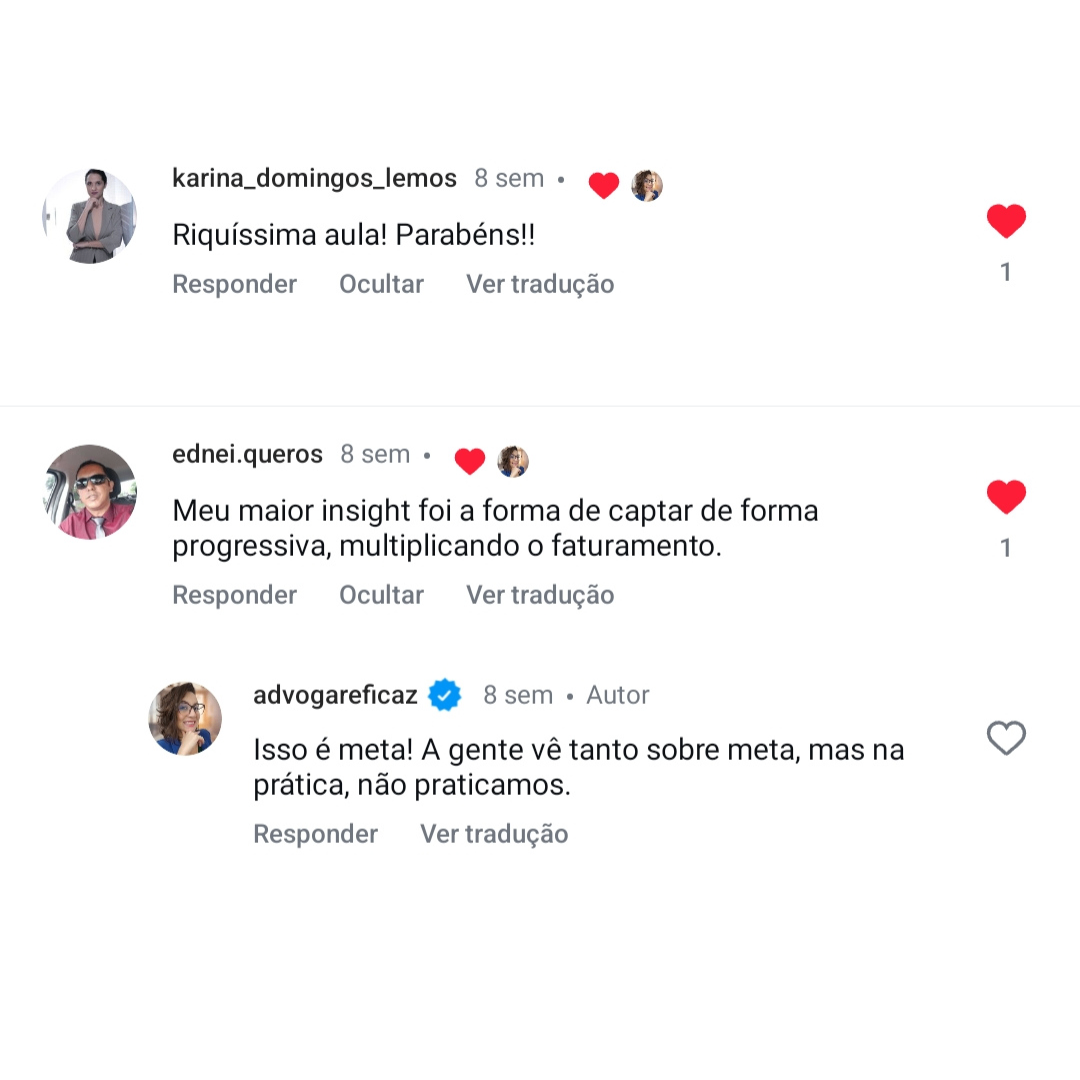Like advogareficaz's reply with the heart outline
The width and height of the screenshot is (1080, 1080).
pos(1006,738)
